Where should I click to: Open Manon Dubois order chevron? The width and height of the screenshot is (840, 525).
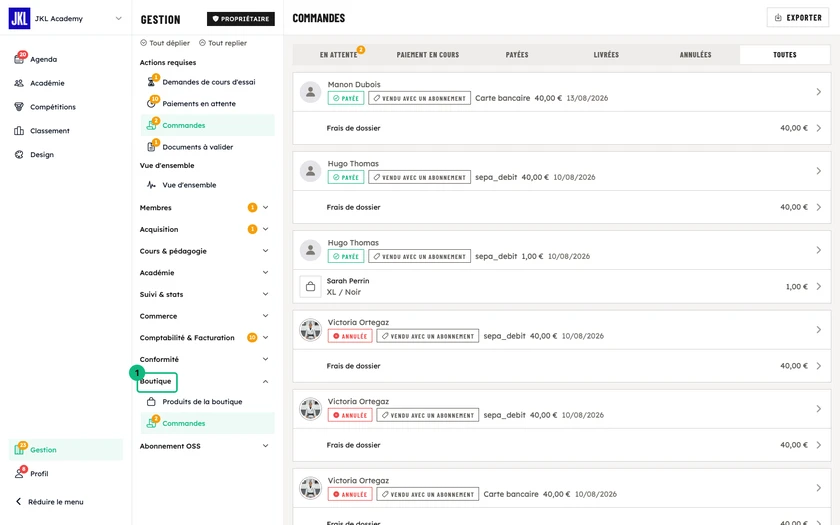819,92
